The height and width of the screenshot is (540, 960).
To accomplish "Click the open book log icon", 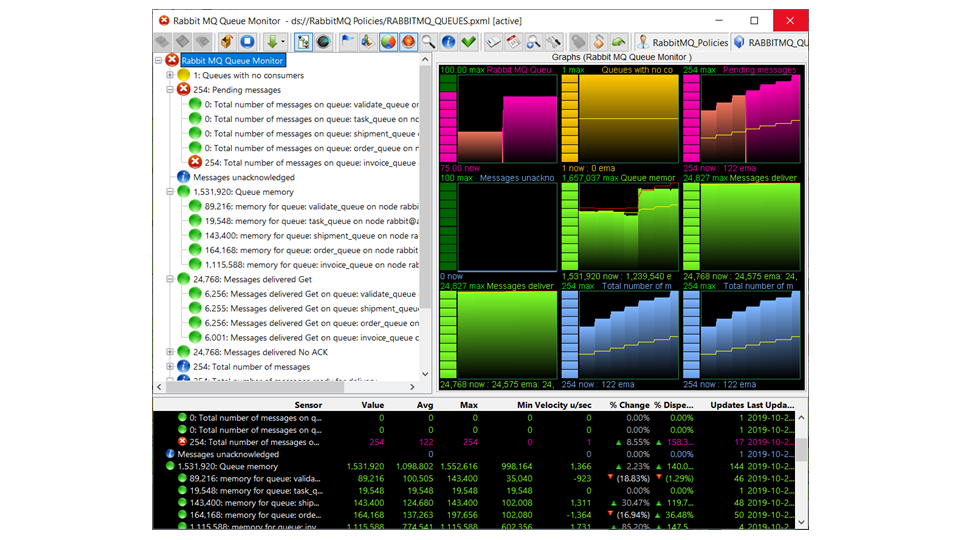I will tap(493, 42).
